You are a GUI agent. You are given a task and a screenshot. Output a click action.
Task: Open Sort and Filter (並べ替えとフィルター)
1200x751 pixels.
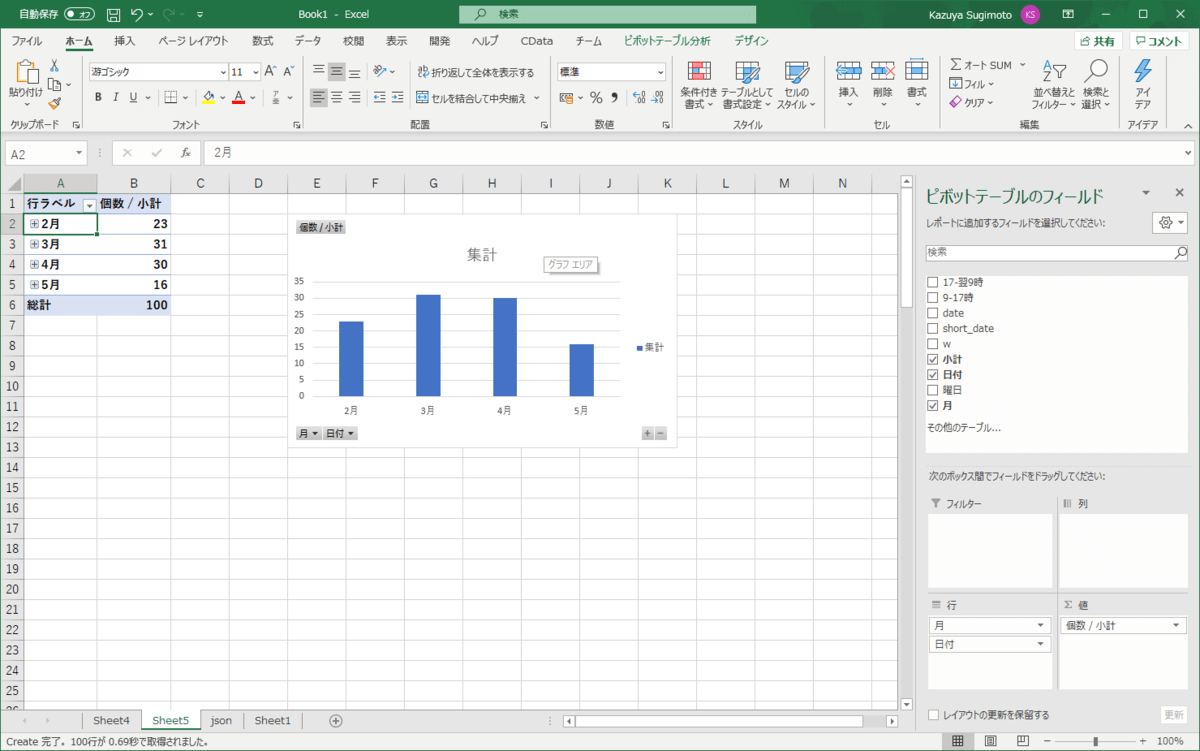pyautogui.click(x=1054, y=84)
